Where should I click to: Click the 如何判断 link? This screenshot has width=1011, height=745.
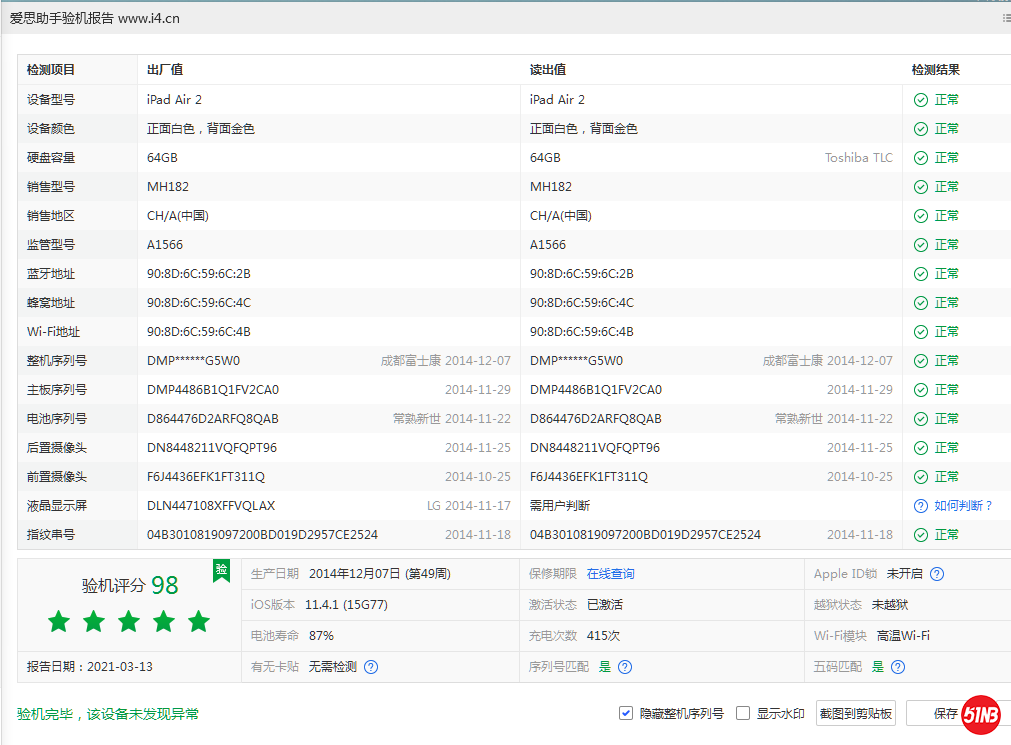point(963,506)
